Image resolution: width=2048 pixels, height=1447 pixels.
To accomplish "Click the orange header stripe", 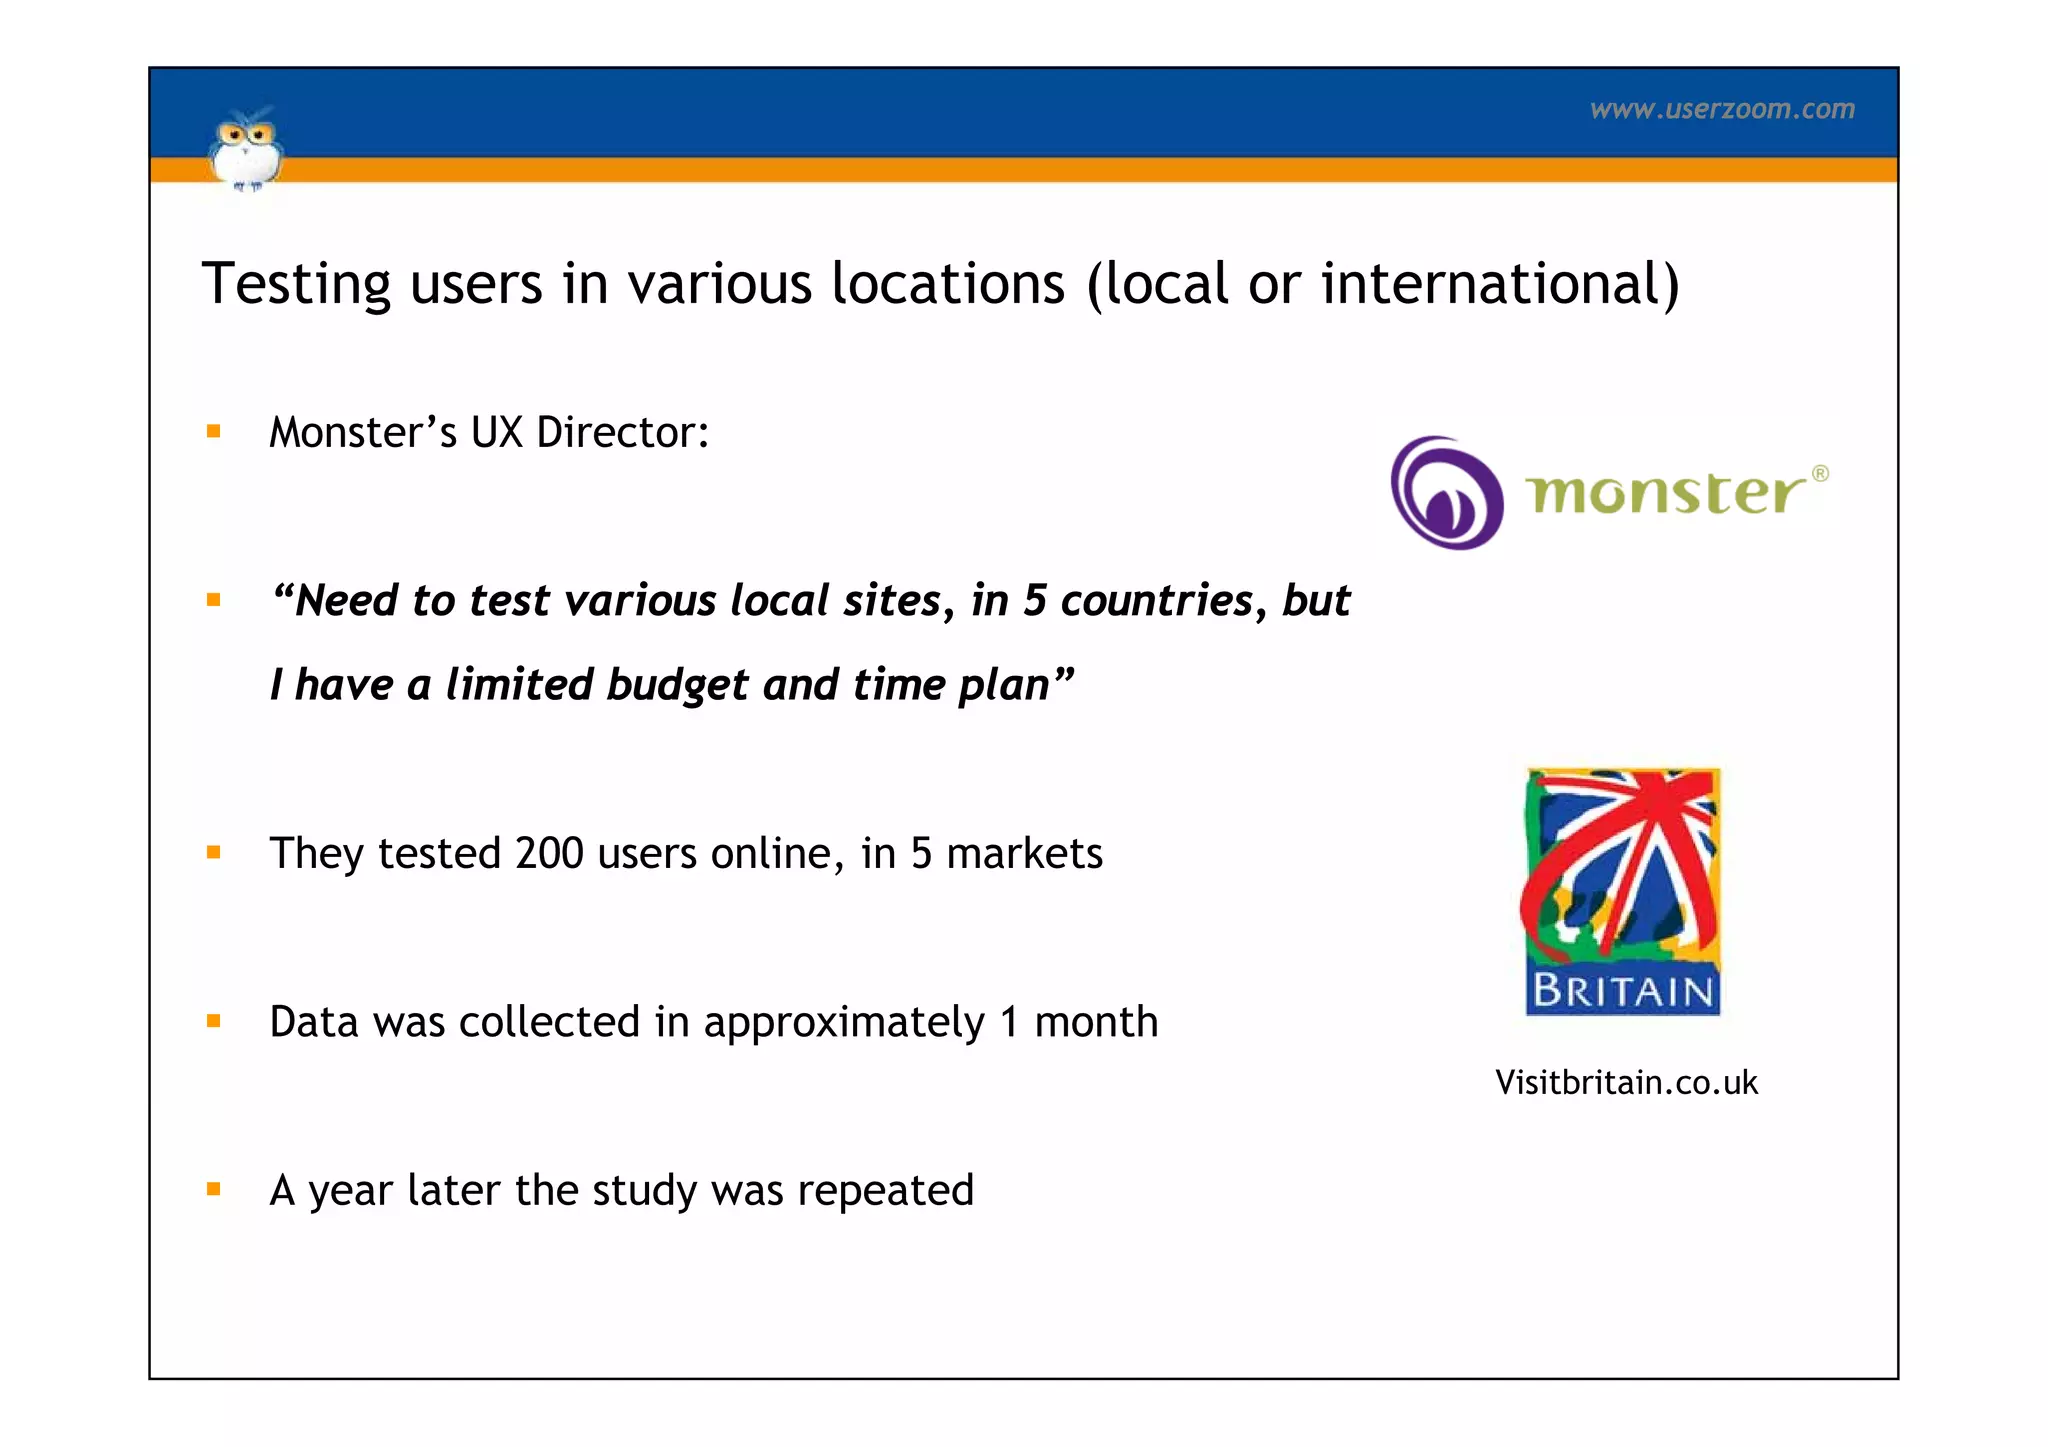I will pyautogui.click(x=1000, y=170).
